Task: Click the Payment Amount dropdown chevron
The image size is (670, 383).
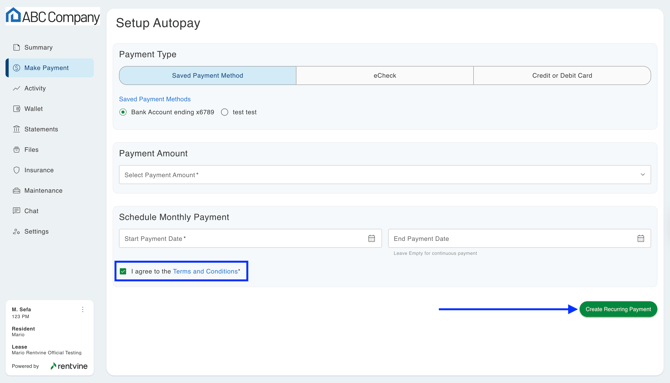Action: pos(642,174)
